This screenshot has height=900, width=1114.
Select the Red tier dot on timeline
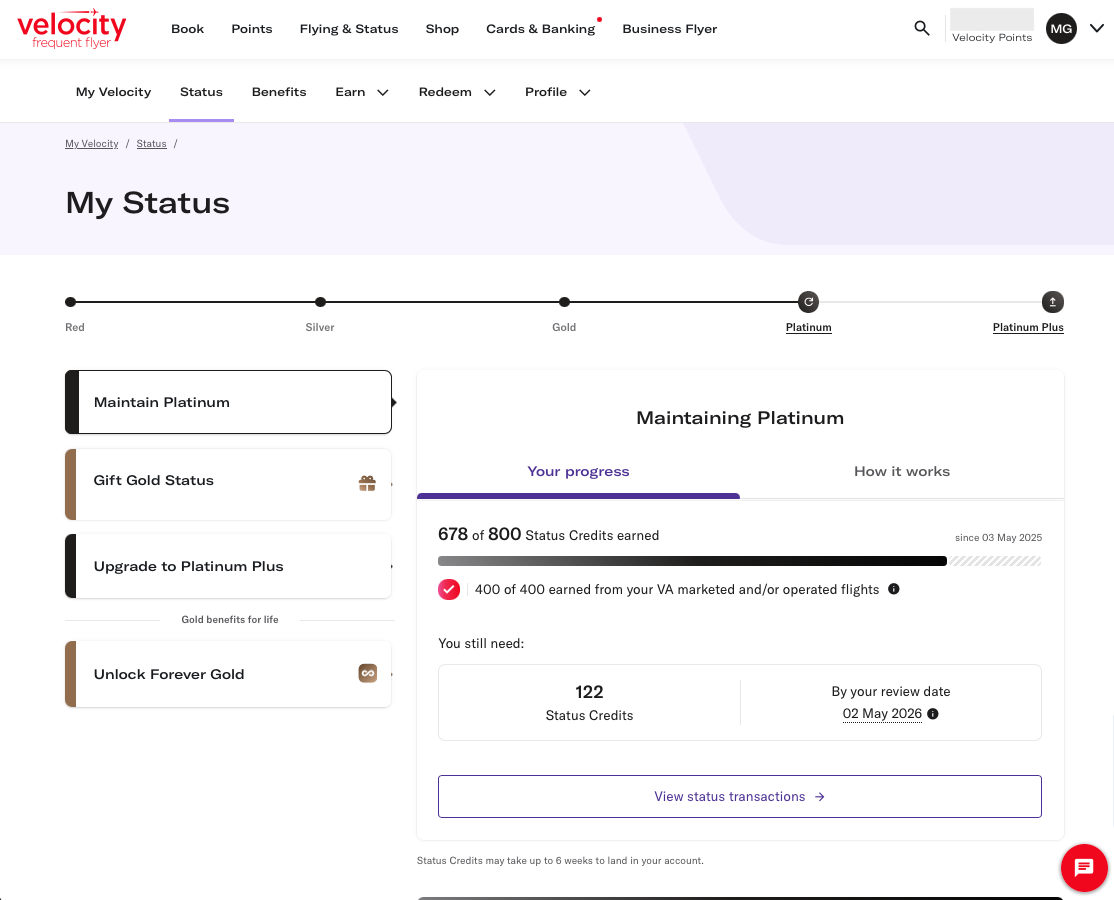click(70, 302)
